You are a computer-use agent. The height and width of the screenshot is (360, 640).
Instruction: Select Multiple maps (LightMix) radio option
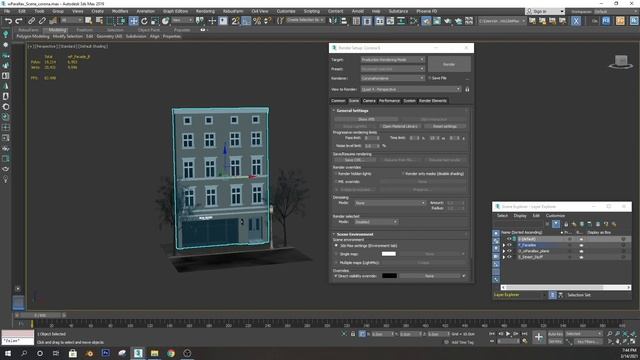pos(336,263)
